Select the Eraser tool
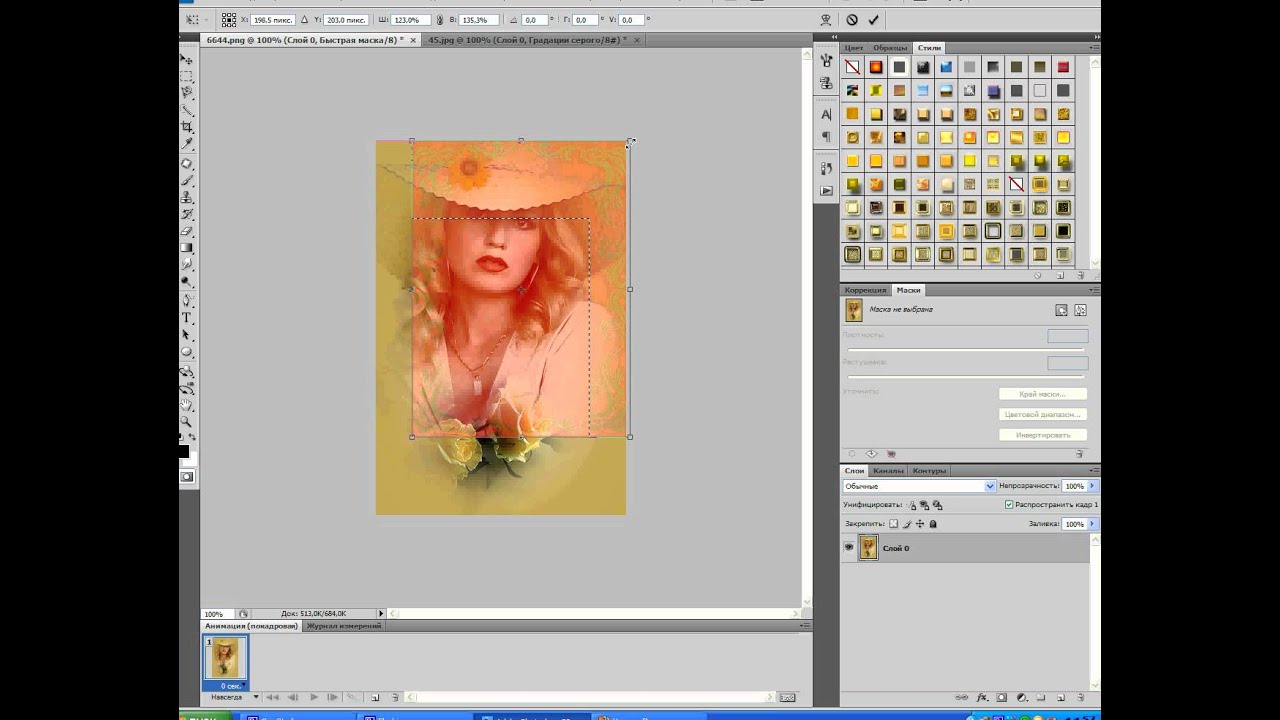Screen dimensions: 1280x720 pyautogui.click(x=187, y=231)
